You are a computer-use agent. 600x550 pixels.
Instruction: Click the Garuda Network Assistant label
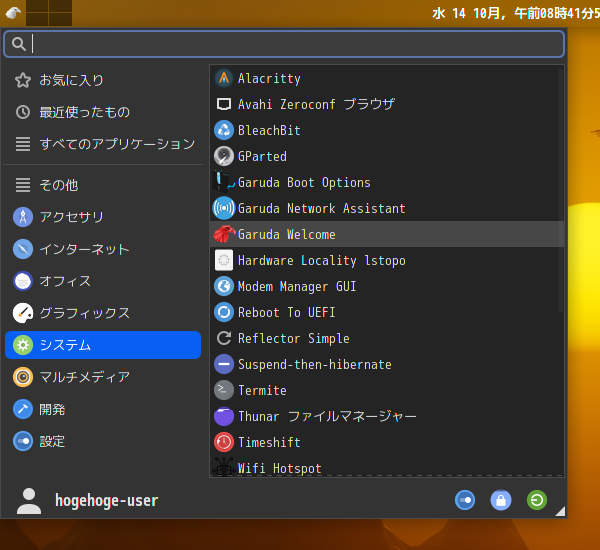(x=321, y=209)
